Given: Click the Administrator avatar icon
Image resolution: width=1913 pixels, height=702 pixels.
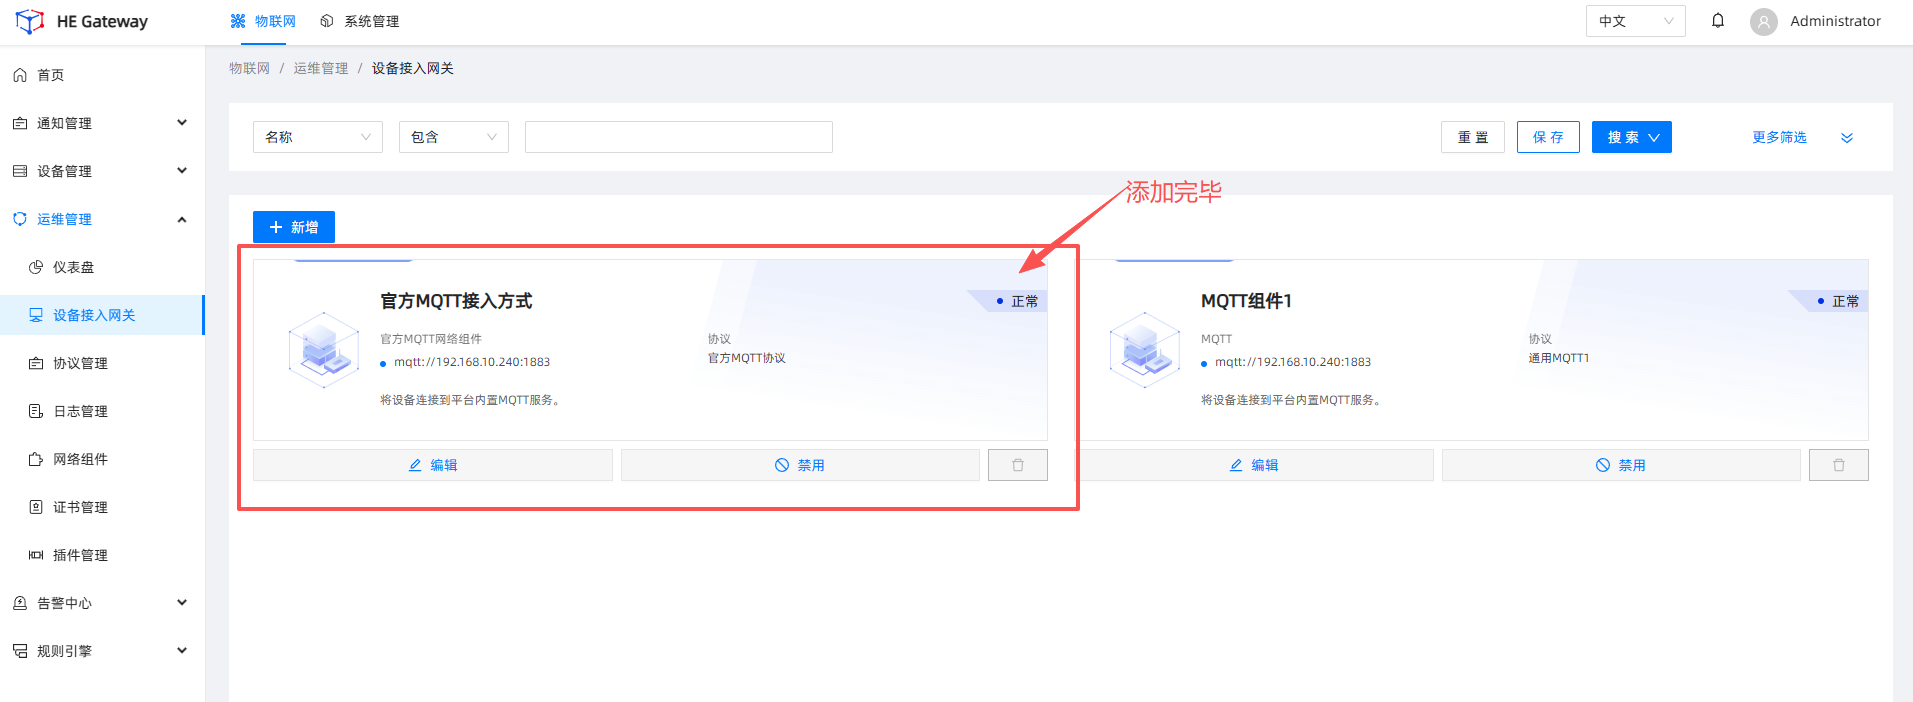Looking at the screenshot, I should tap(1764, 21).
